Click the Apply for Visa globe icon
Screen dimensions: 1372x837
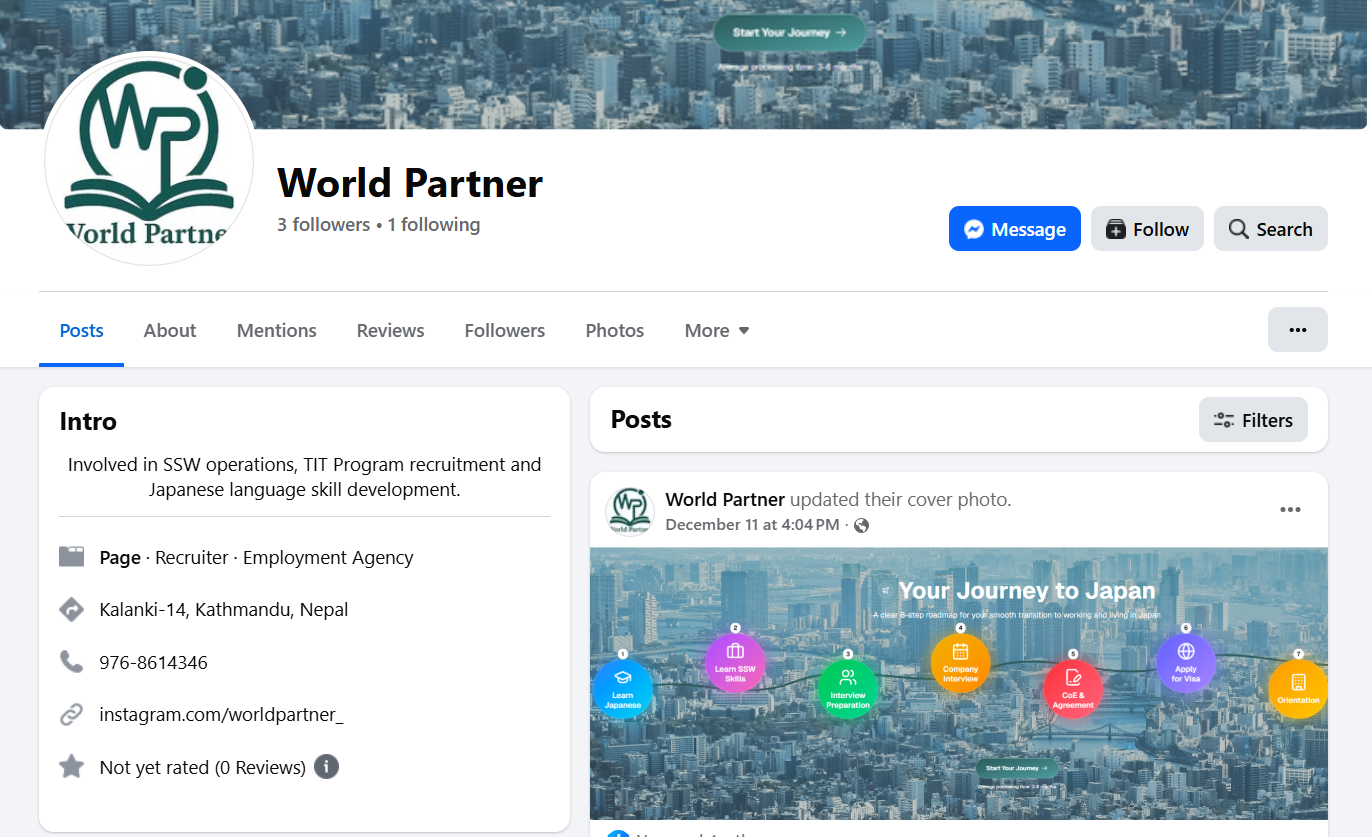click(1185, 663)
